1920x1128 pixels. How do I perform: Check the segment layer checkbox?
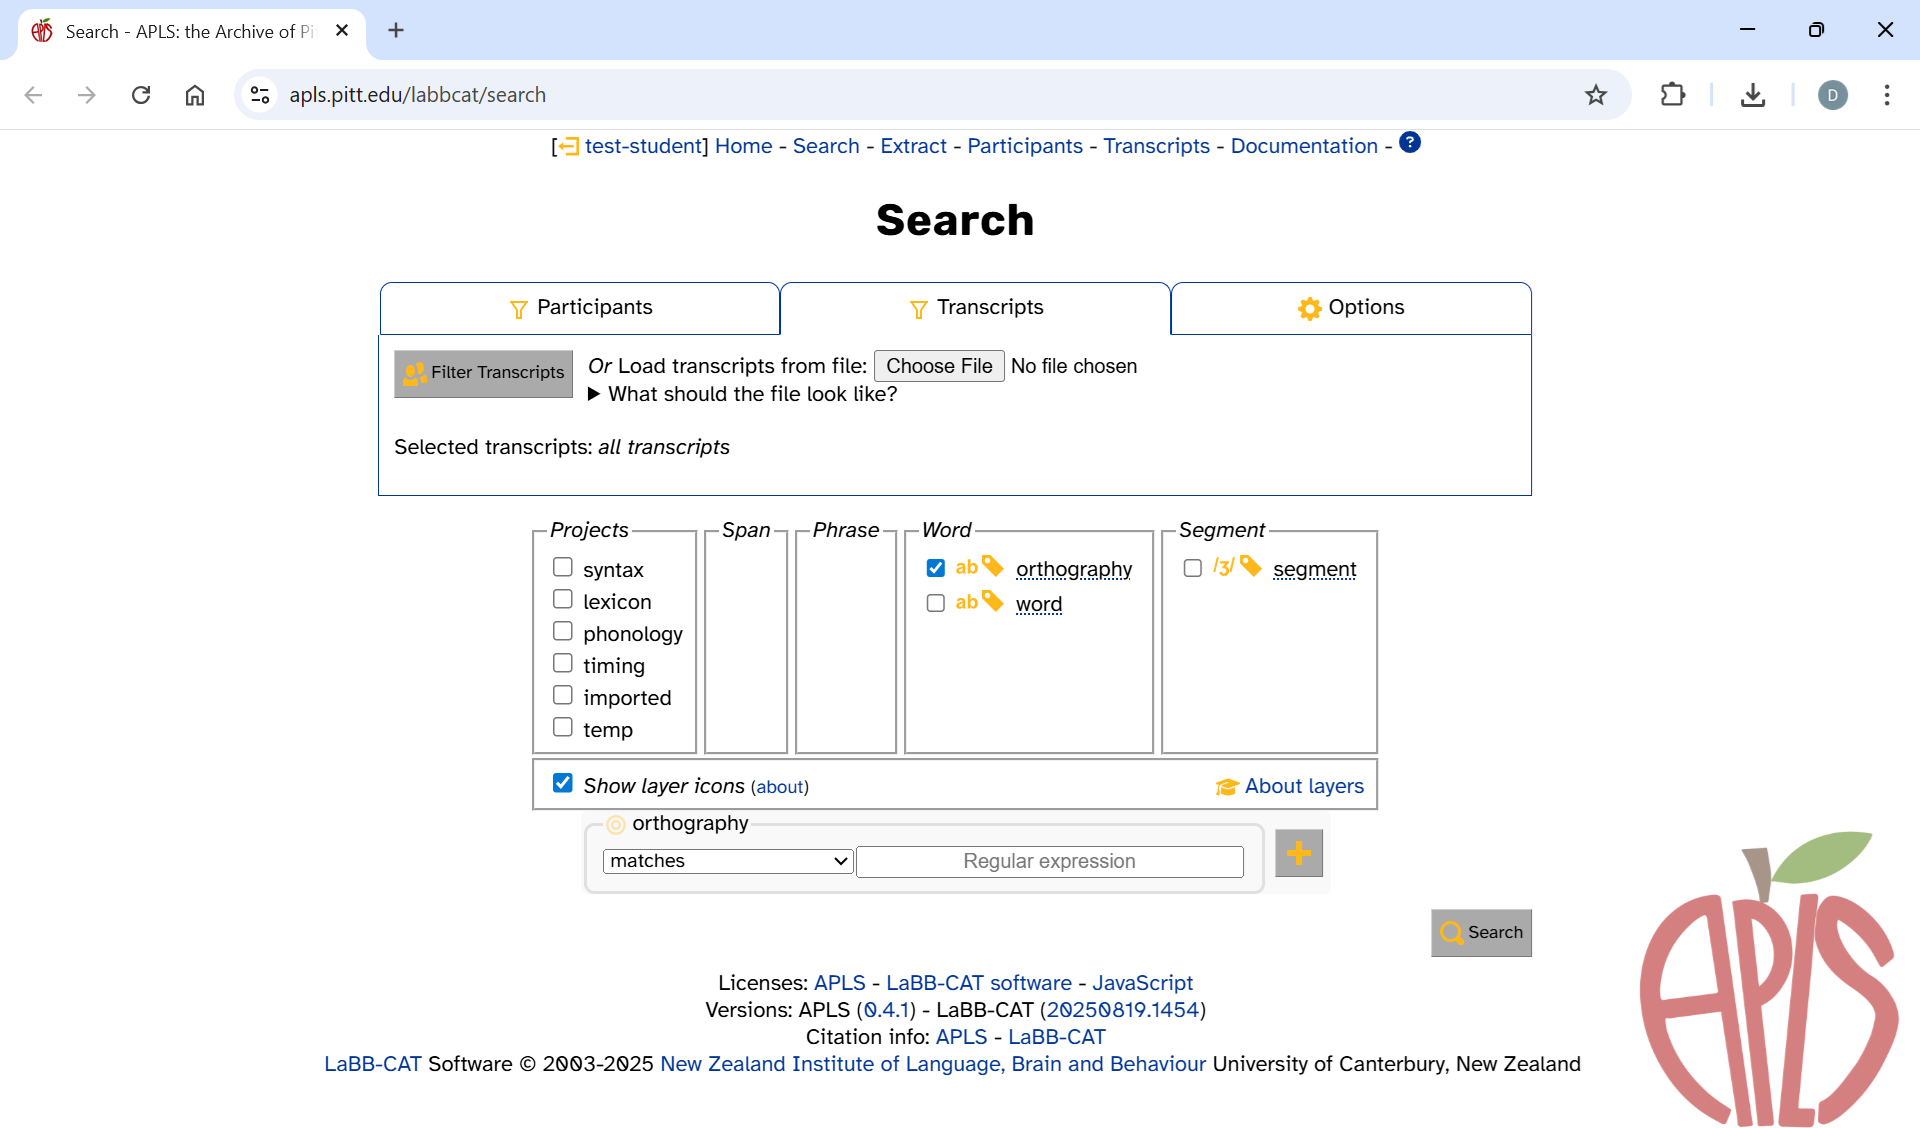click(1192, 569)
